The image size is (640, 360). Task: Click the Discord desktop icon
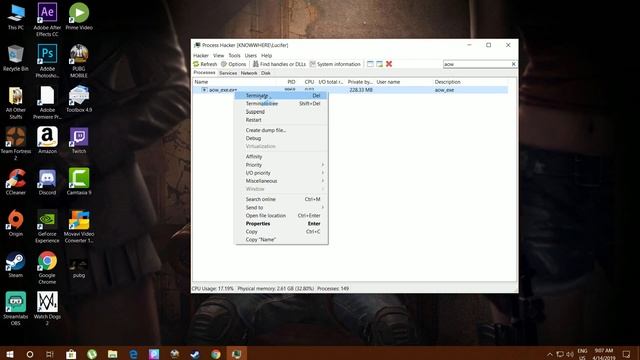pos(47,182)
